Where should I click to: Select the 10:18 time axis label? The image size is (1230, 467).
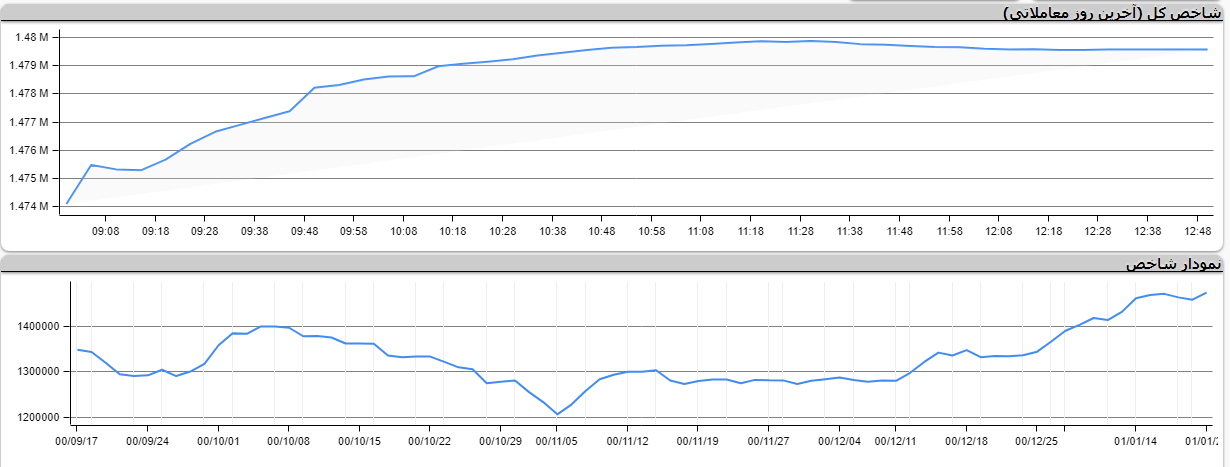click(x=452, y=231)
